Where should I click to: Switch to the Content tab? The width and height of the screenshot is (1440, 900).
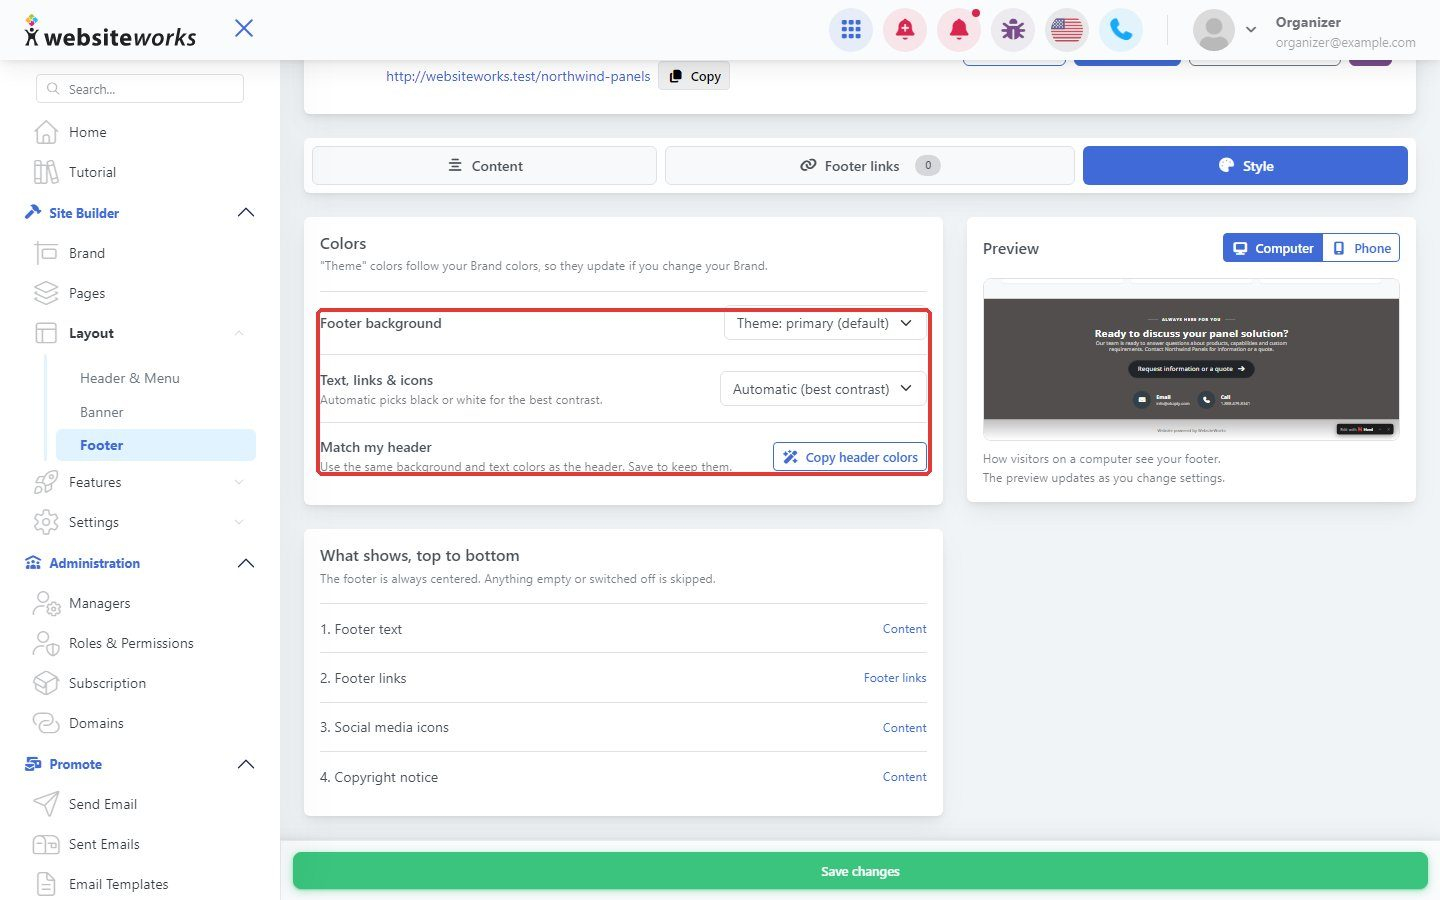(484, 166)
